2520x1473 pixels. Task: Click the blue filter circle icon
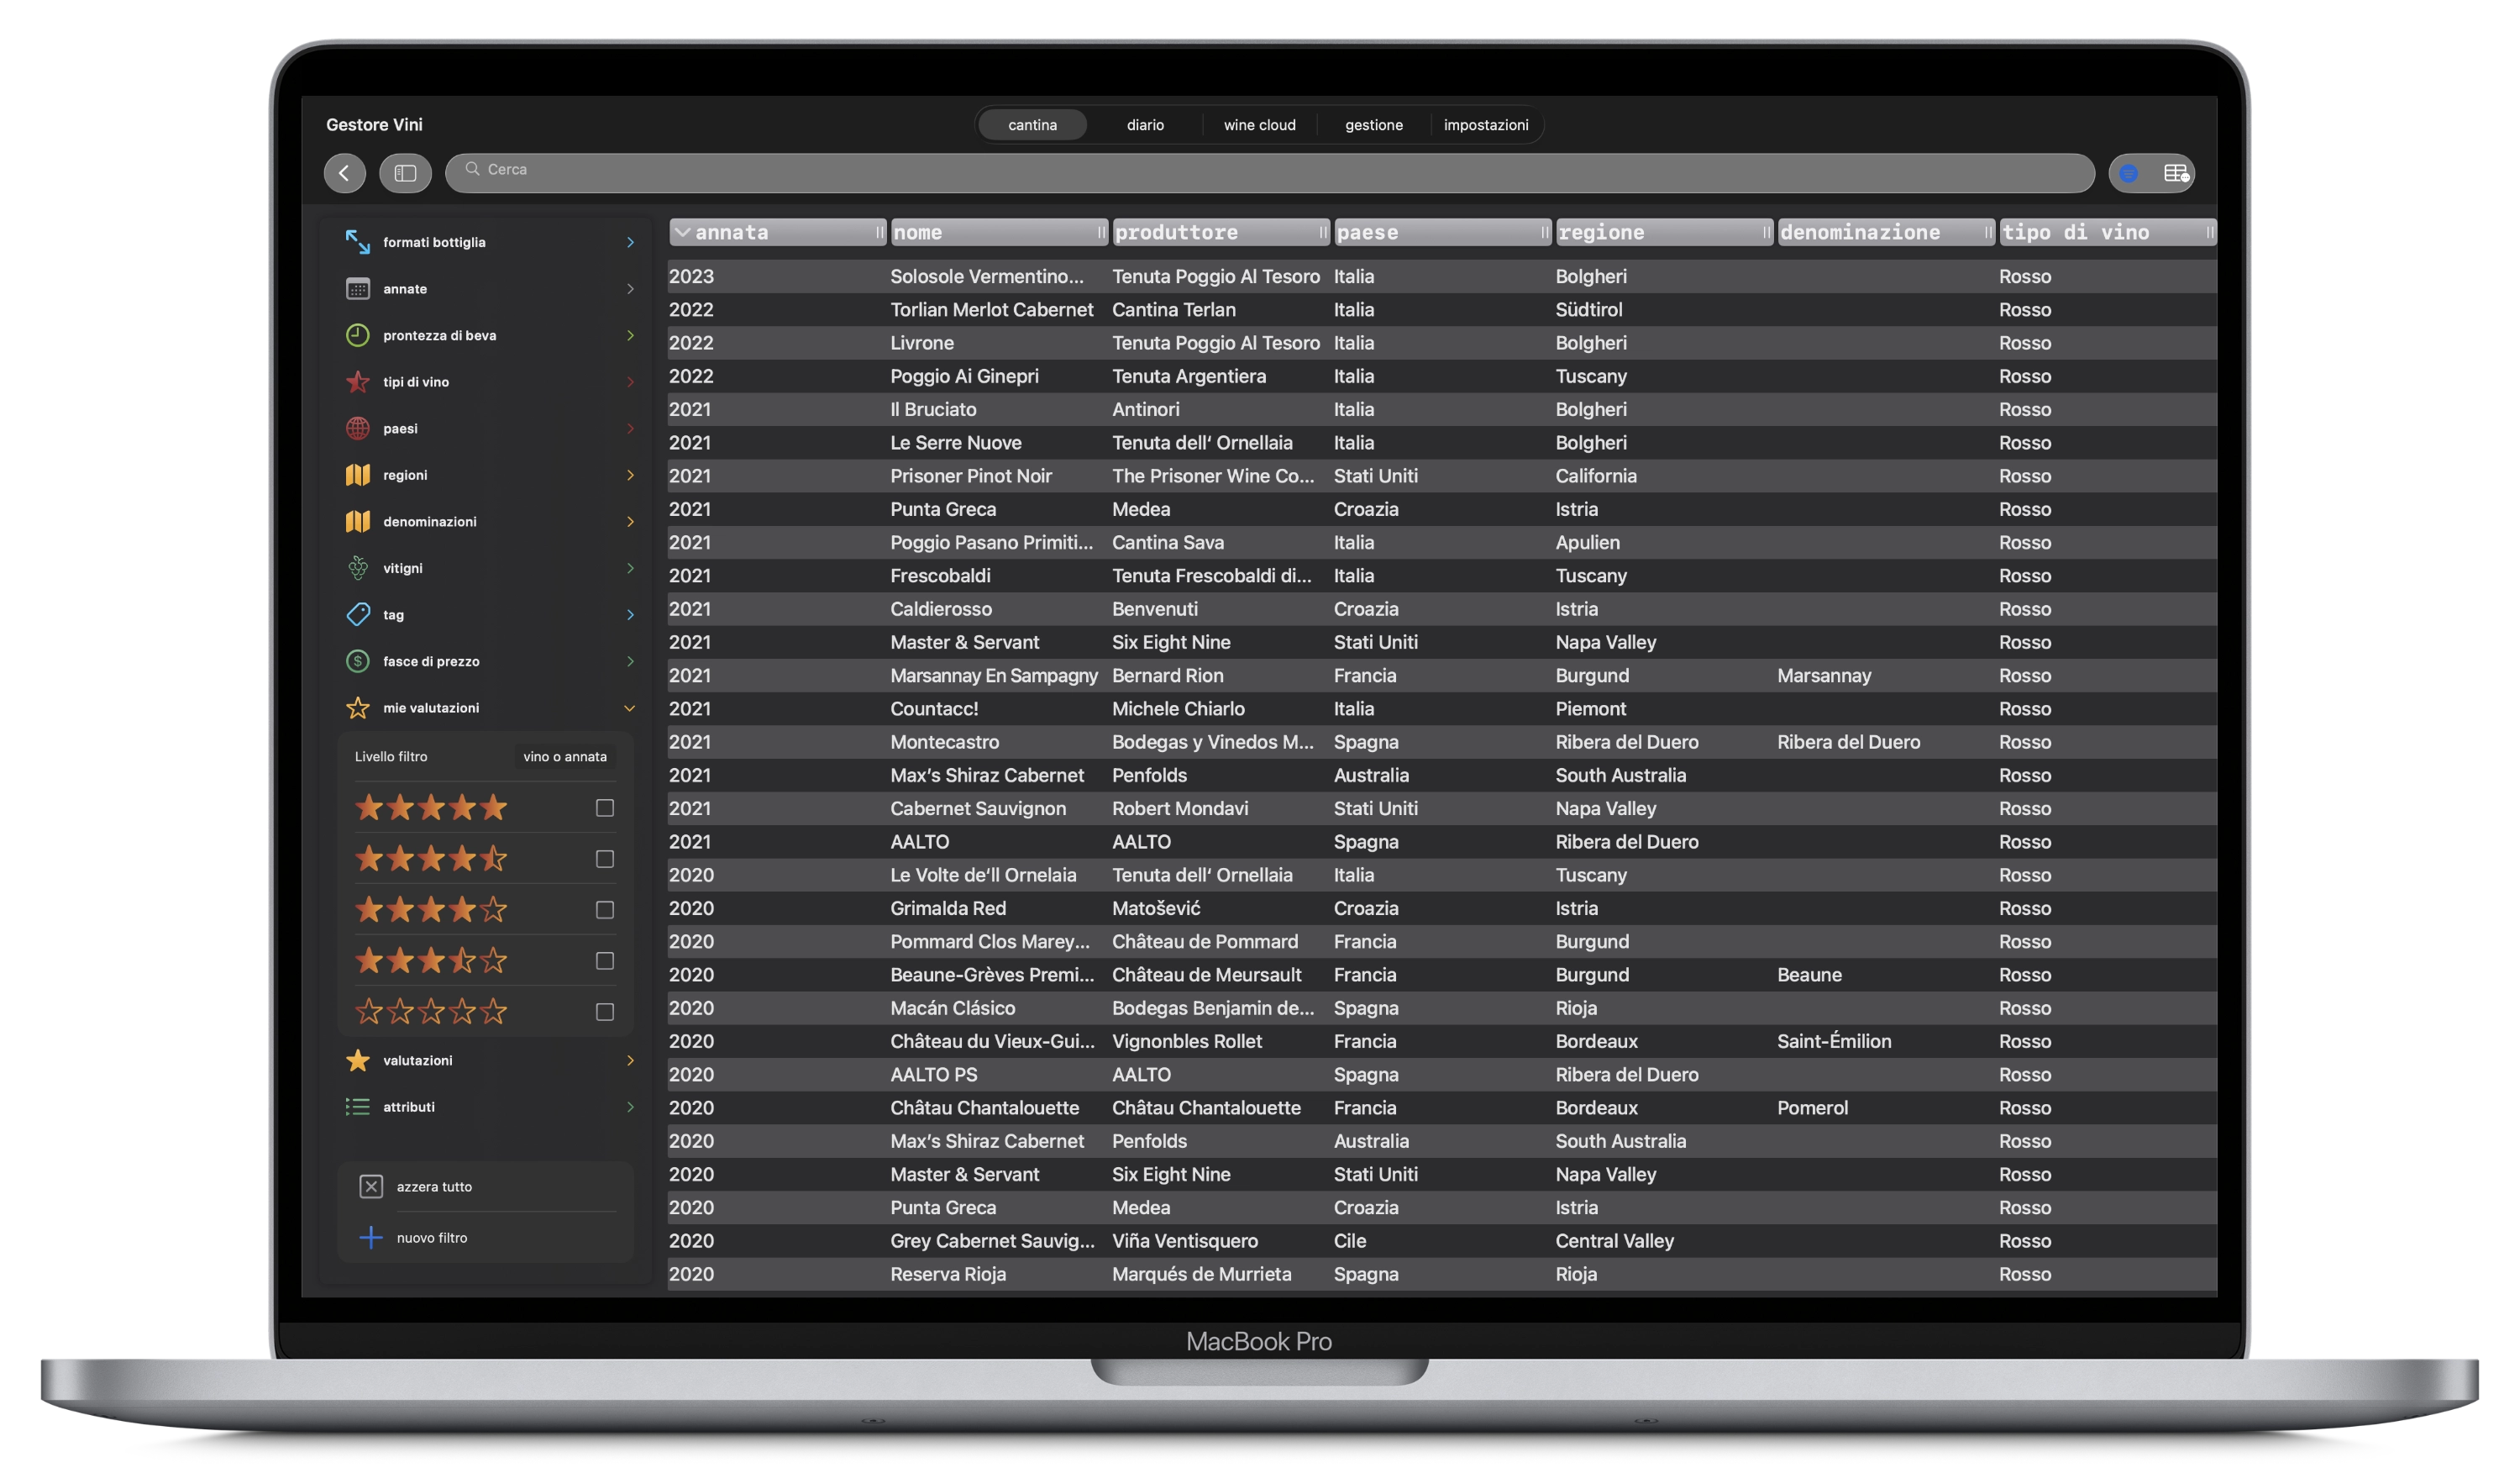point(2129,173)
